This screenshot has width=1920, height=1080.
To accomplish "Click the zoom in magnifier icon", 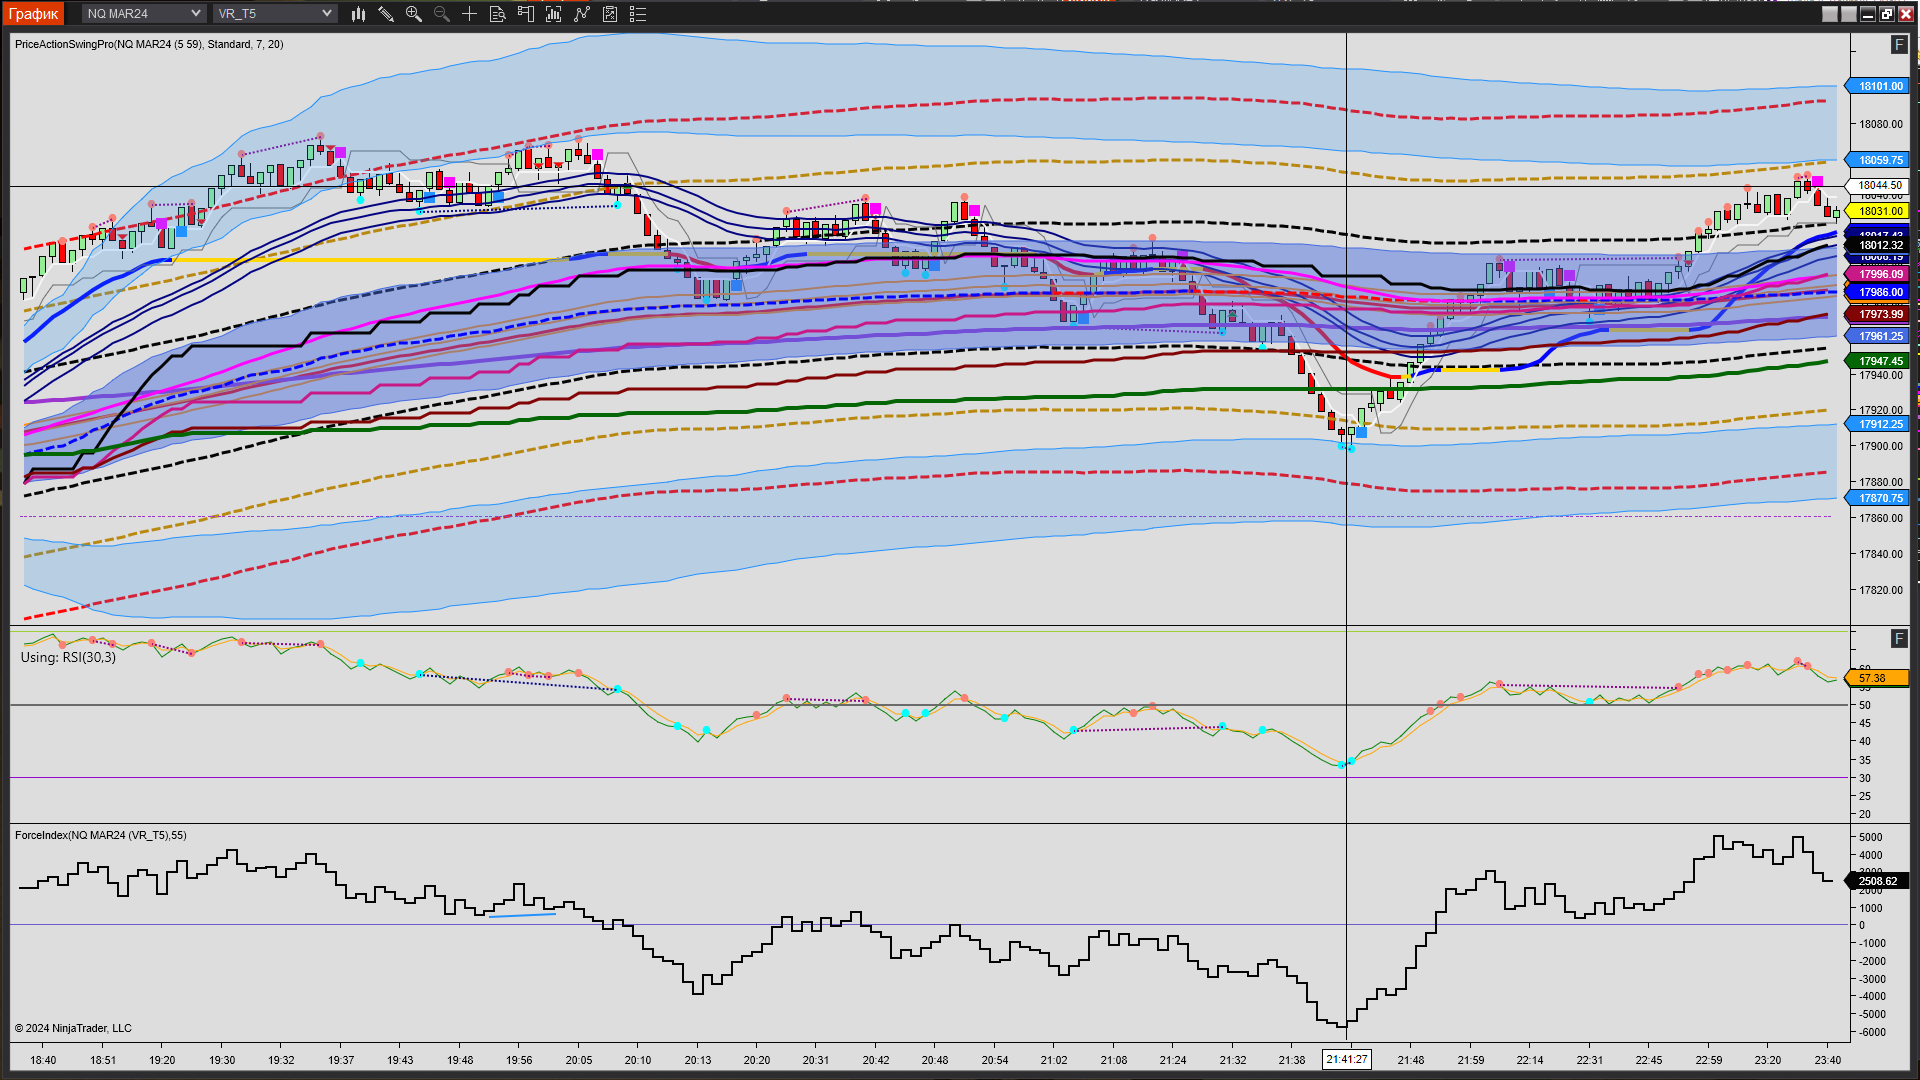I will (x=414, y=14).
